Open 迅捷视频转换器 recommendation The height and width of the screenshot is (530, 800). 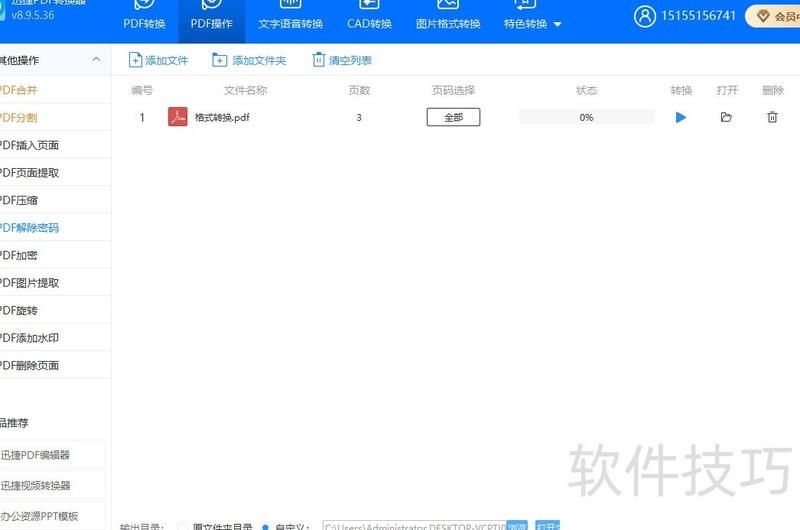pyautogui.click(x=51, y=486)
